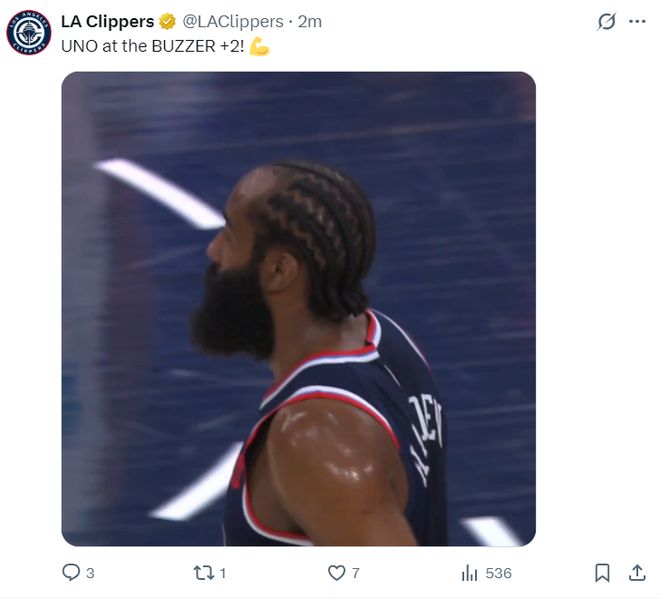Like the post with heart icon

click(336, 573)
